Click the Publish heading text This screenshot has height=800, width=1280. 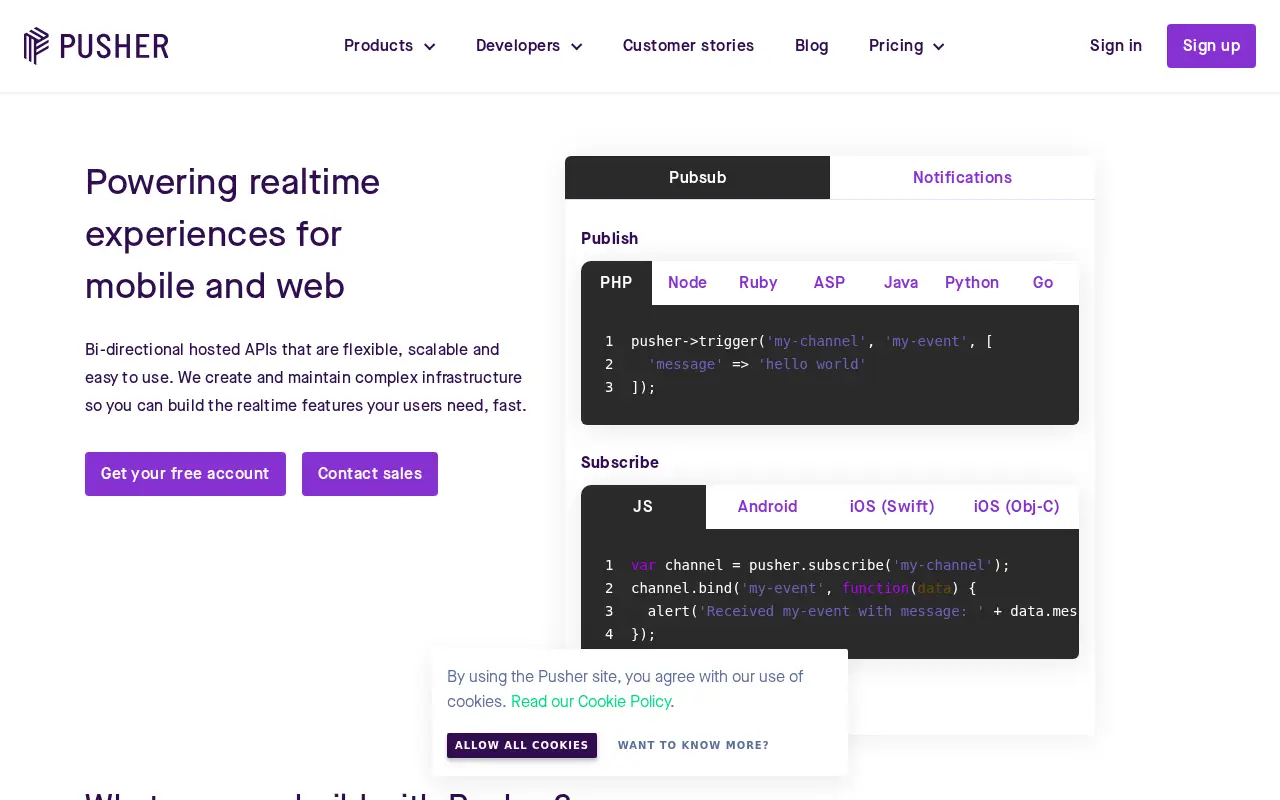609,239
